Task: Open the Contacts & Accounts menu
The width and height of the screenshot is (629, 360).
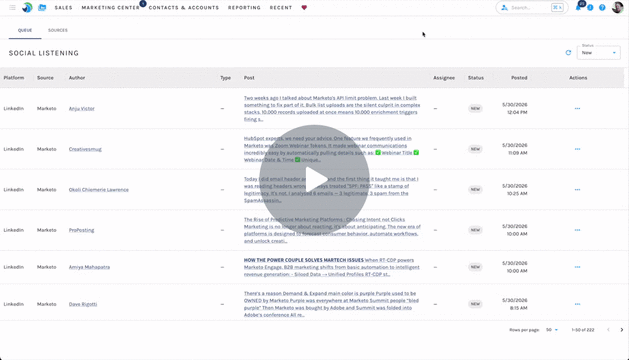Action: pos(184,8)
